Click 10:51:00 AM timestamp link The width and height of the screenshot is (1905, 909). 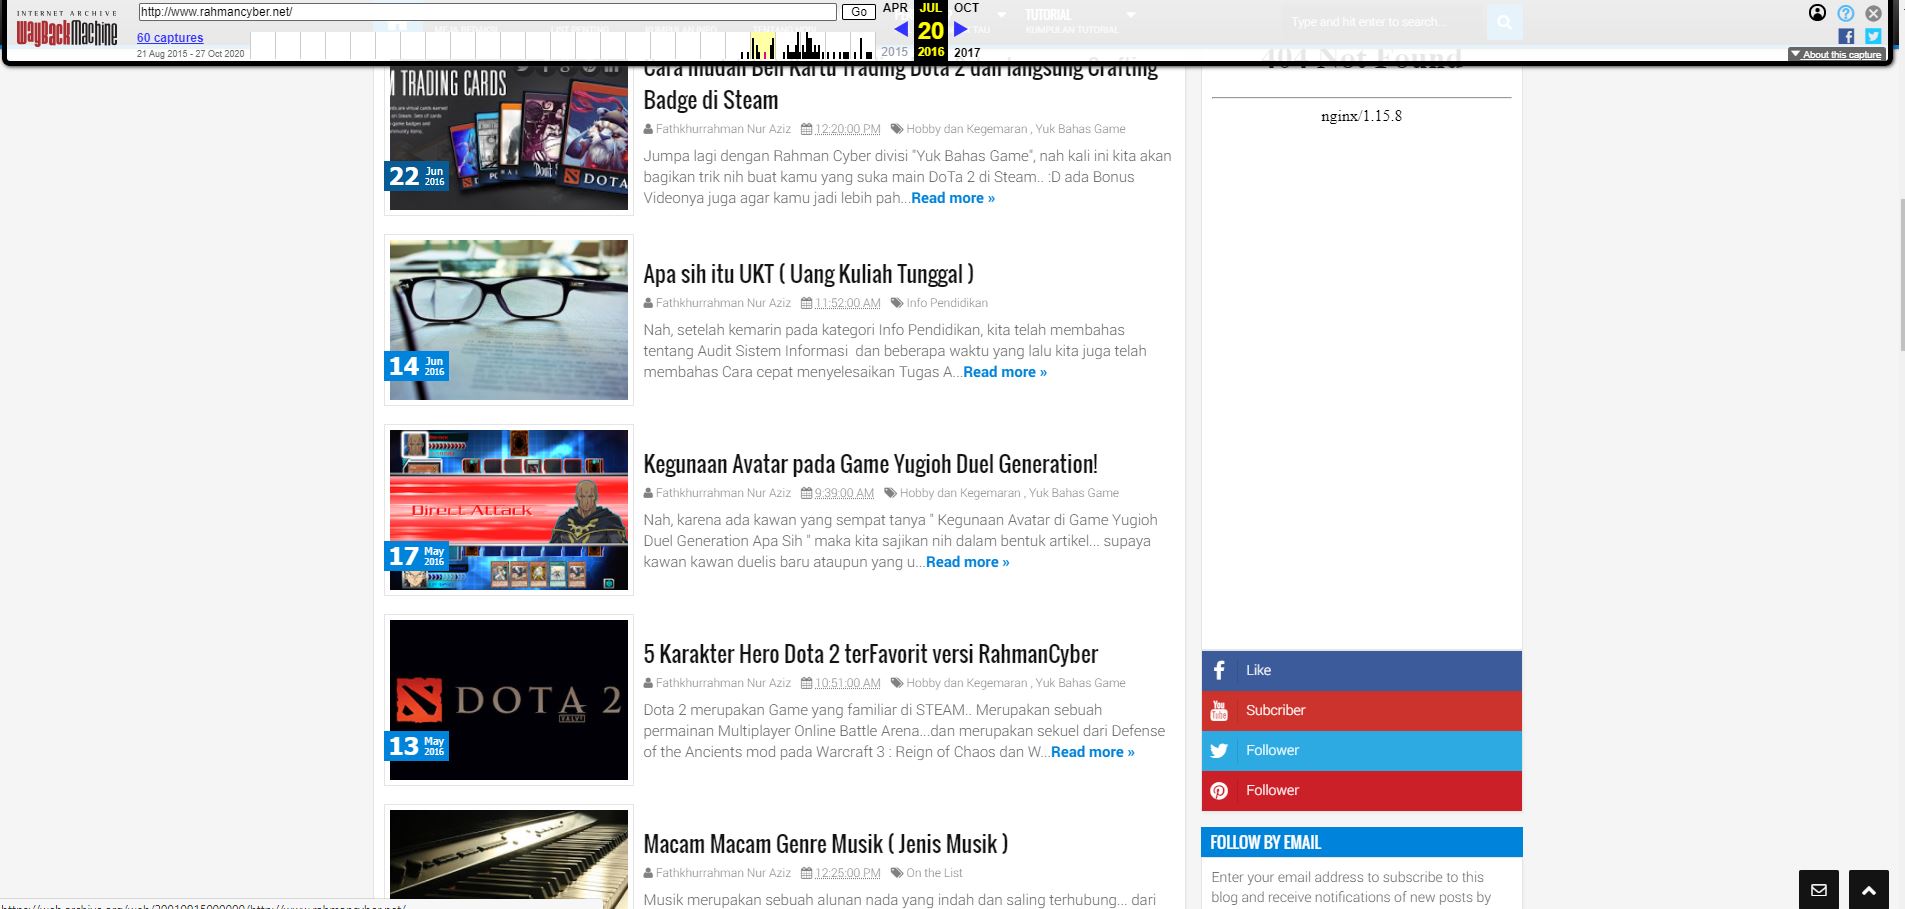pyautogui.click(x=848, y=683)
